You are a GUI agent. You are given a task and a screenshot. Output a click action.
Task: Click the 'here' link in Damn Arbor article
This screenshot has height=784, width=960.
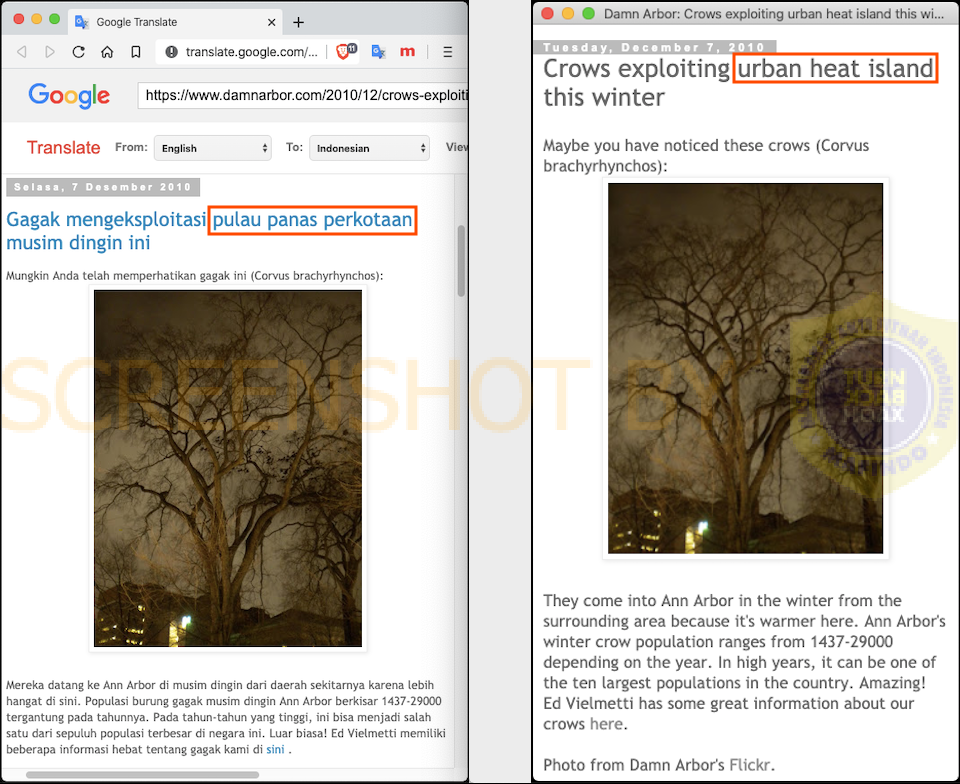pos(606,724)
